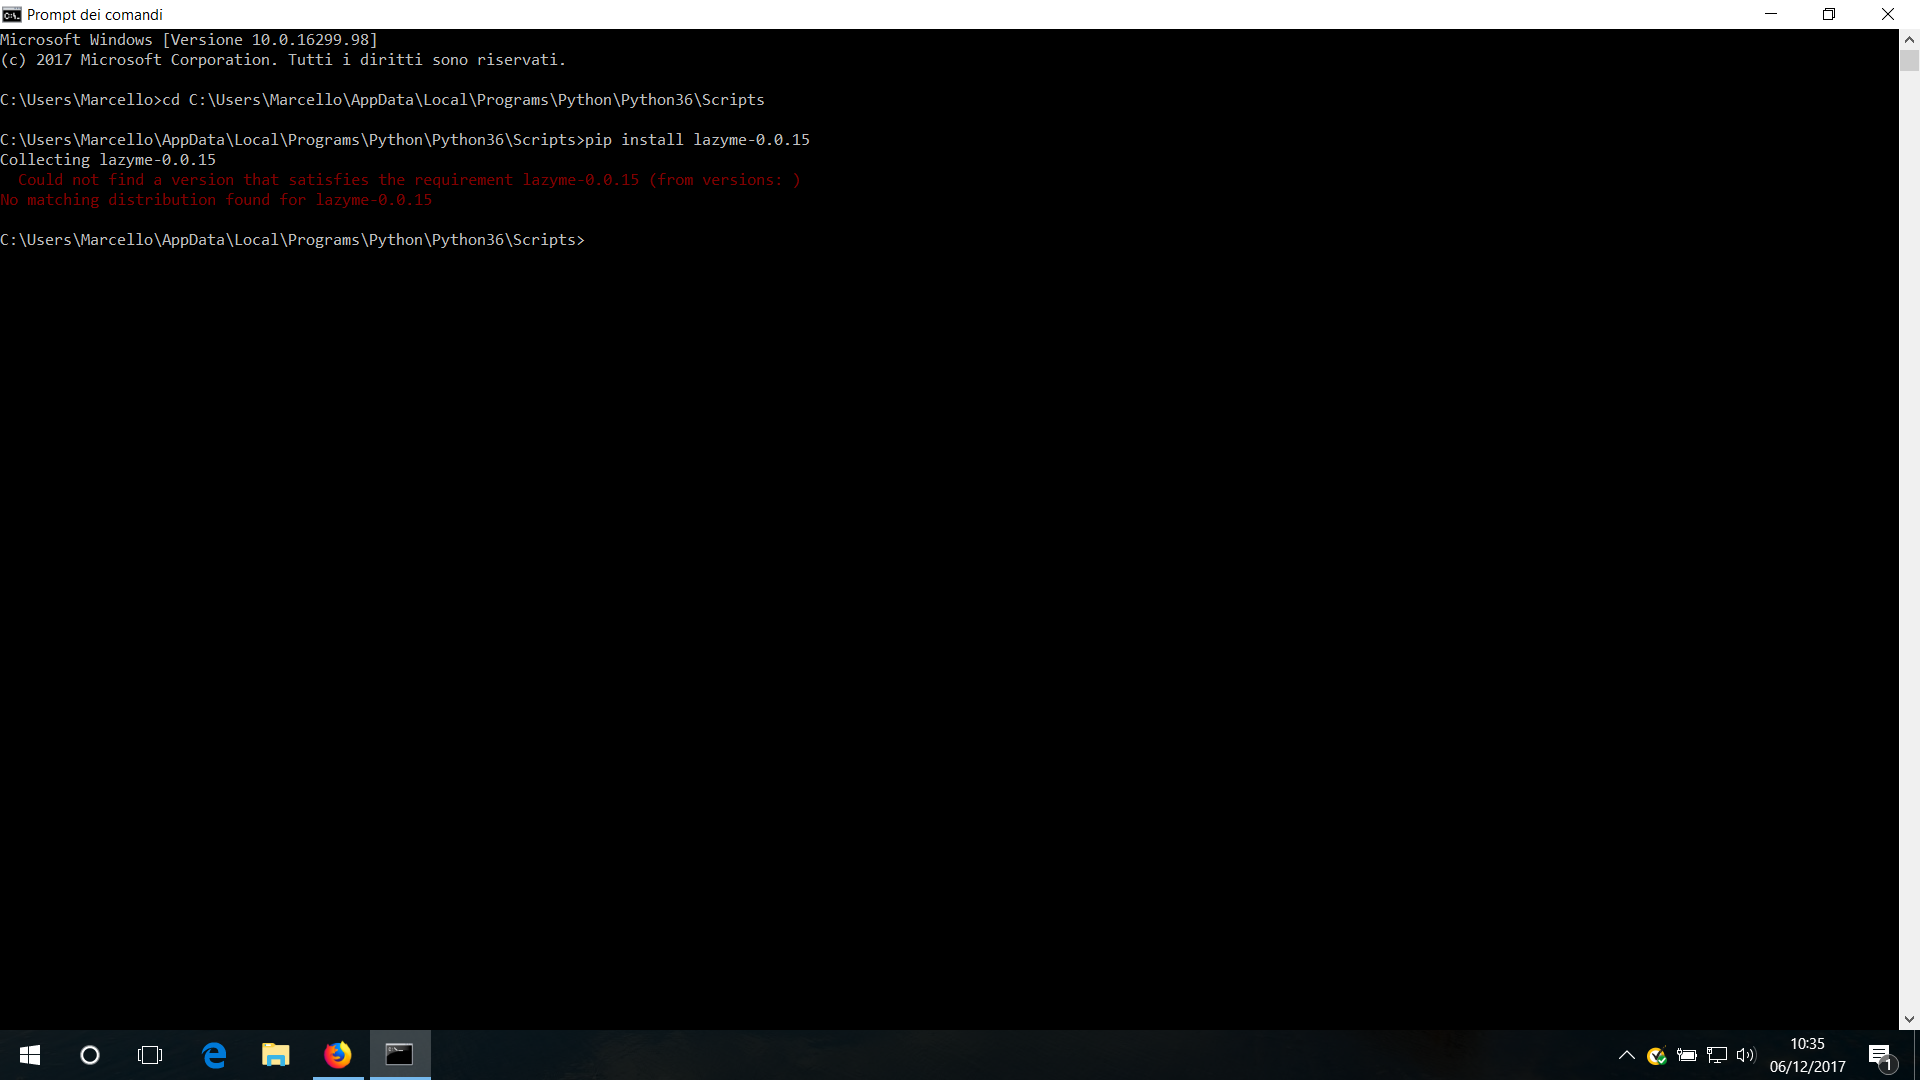Viewport: 1920px width, 1080px height.
Task: Restore down the Command Prompt window
Action: tap(1829, 14)
